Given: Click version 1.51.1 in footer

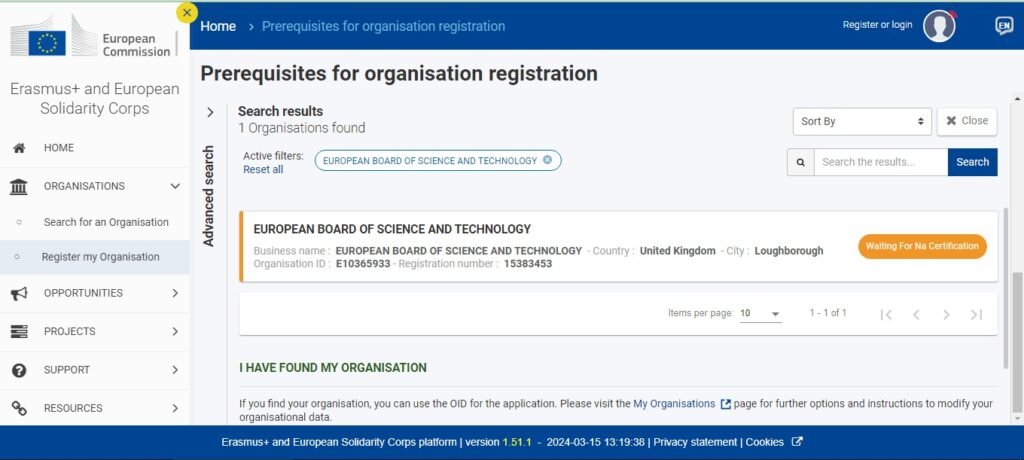Looking at the screenshot, I should click(x=516, y=442).
